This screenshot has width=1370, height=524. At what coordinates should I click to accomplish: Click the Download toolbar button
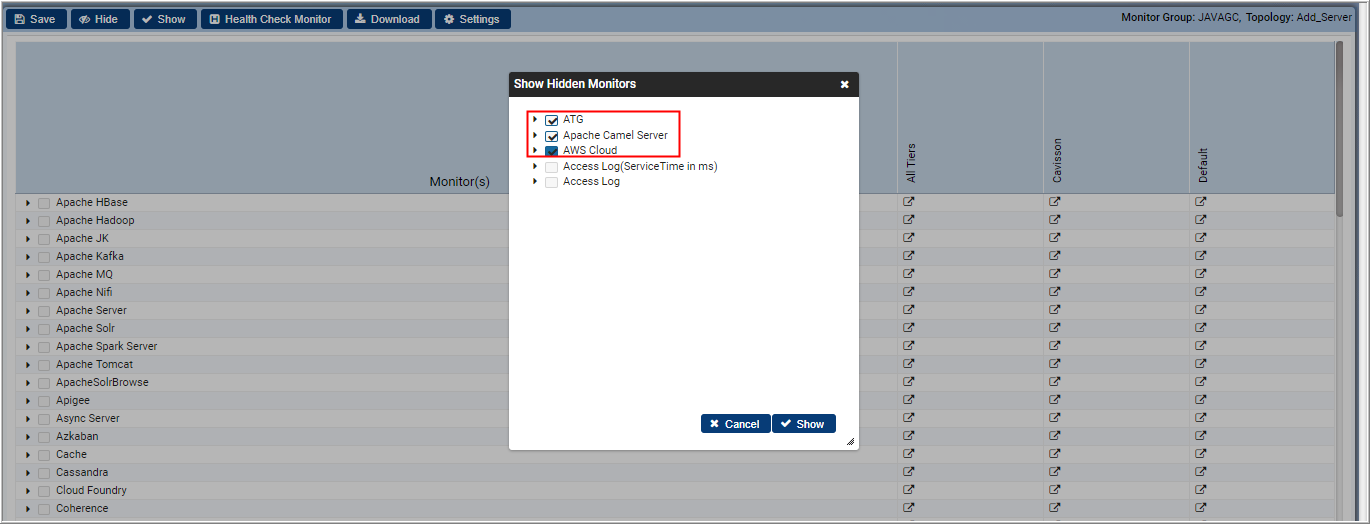coord(389,19)
